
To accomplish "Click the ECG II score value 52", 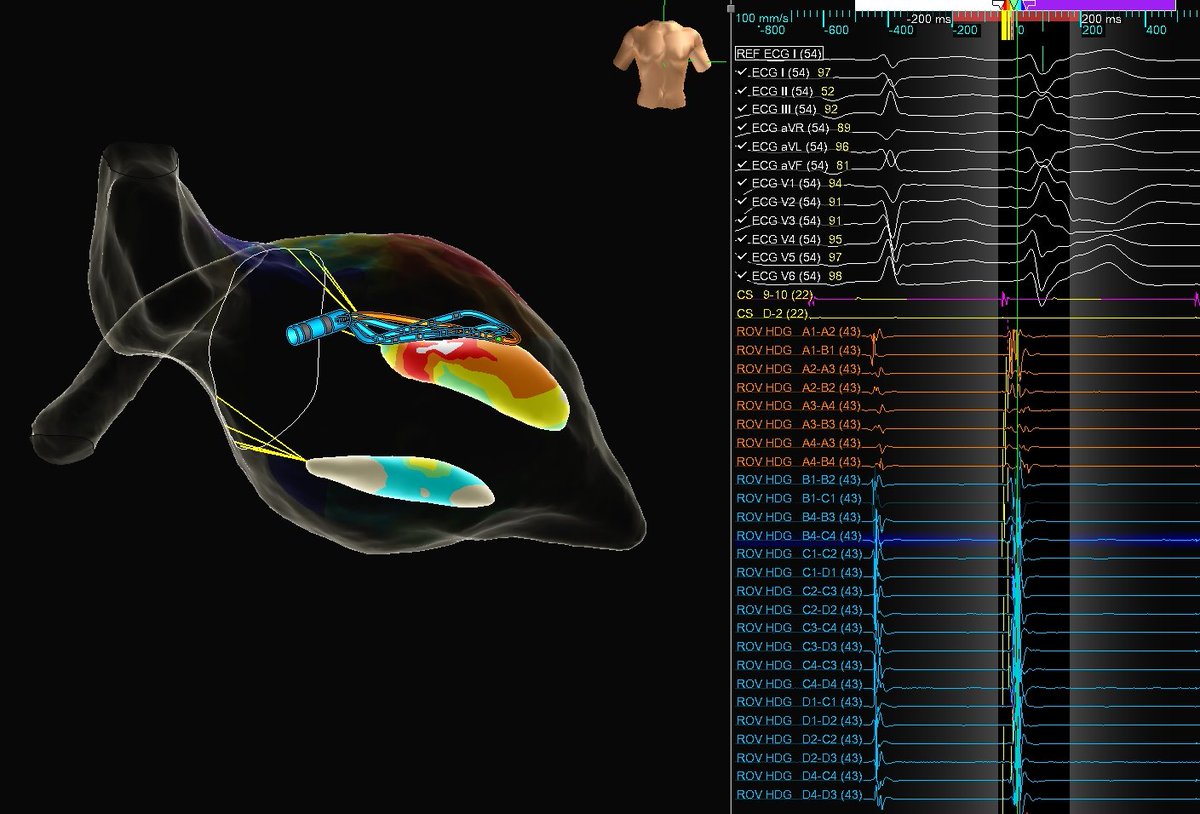I will [x=828, y=91].
